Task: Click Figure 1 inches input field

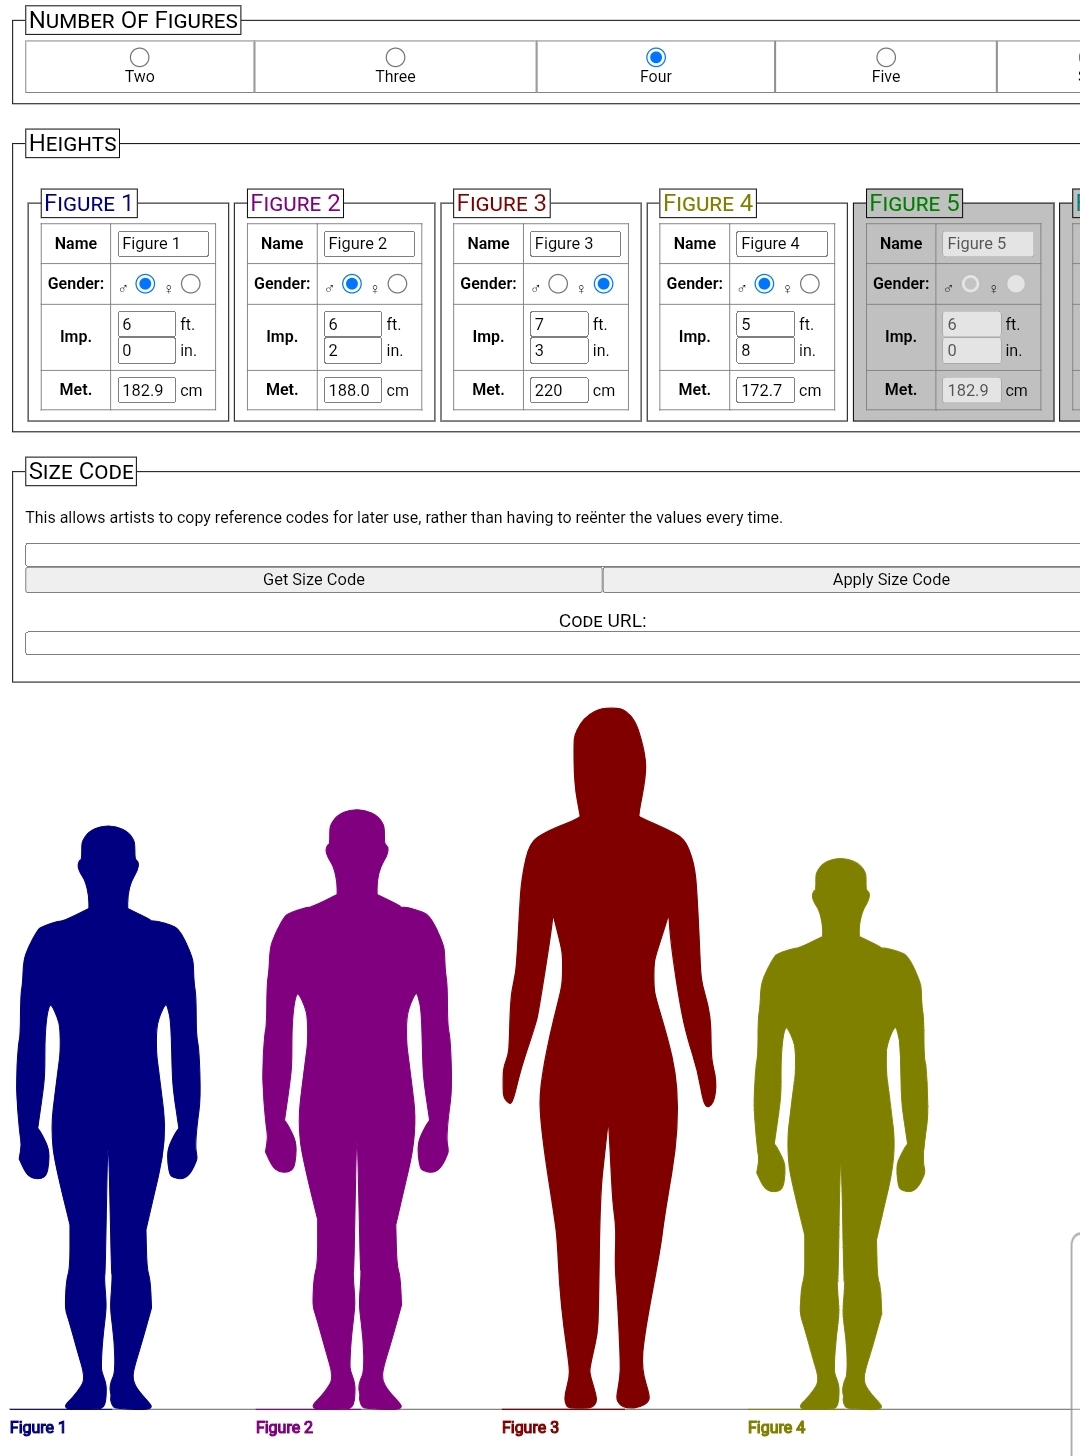Action: click(x=147, y=350)
